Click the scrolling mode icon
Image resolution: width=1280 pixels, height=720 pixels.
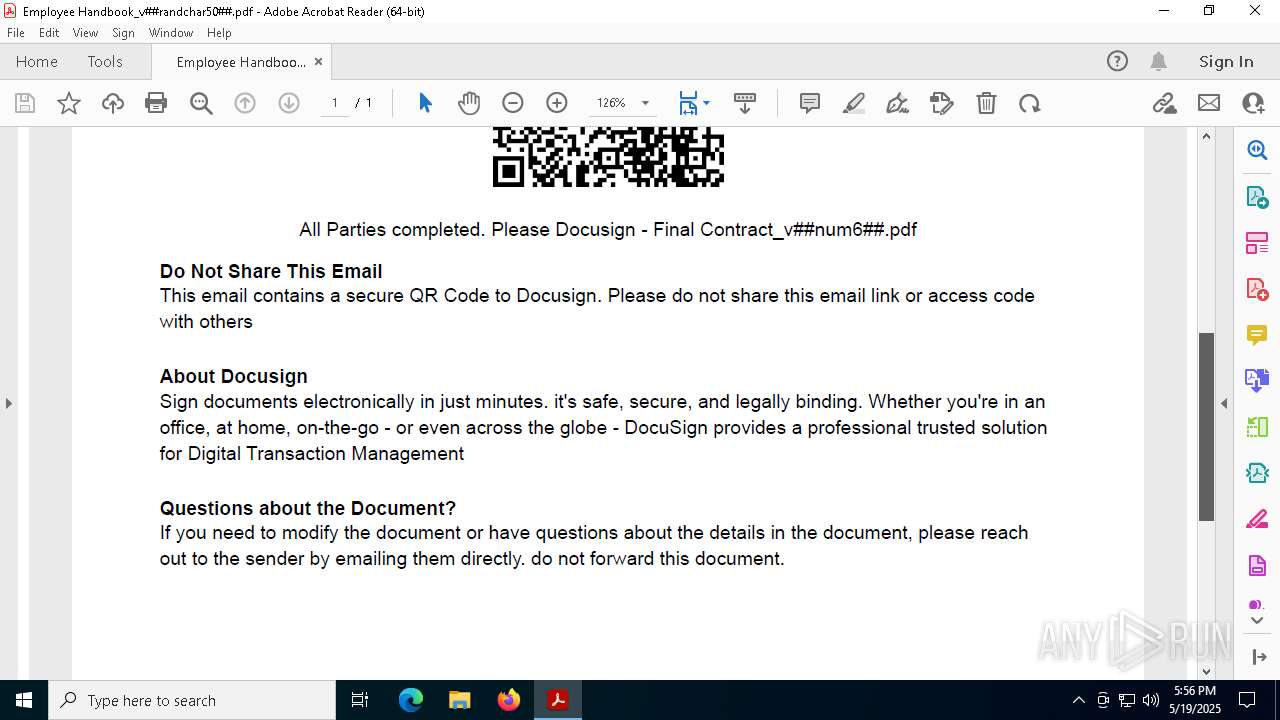(744, 103)
